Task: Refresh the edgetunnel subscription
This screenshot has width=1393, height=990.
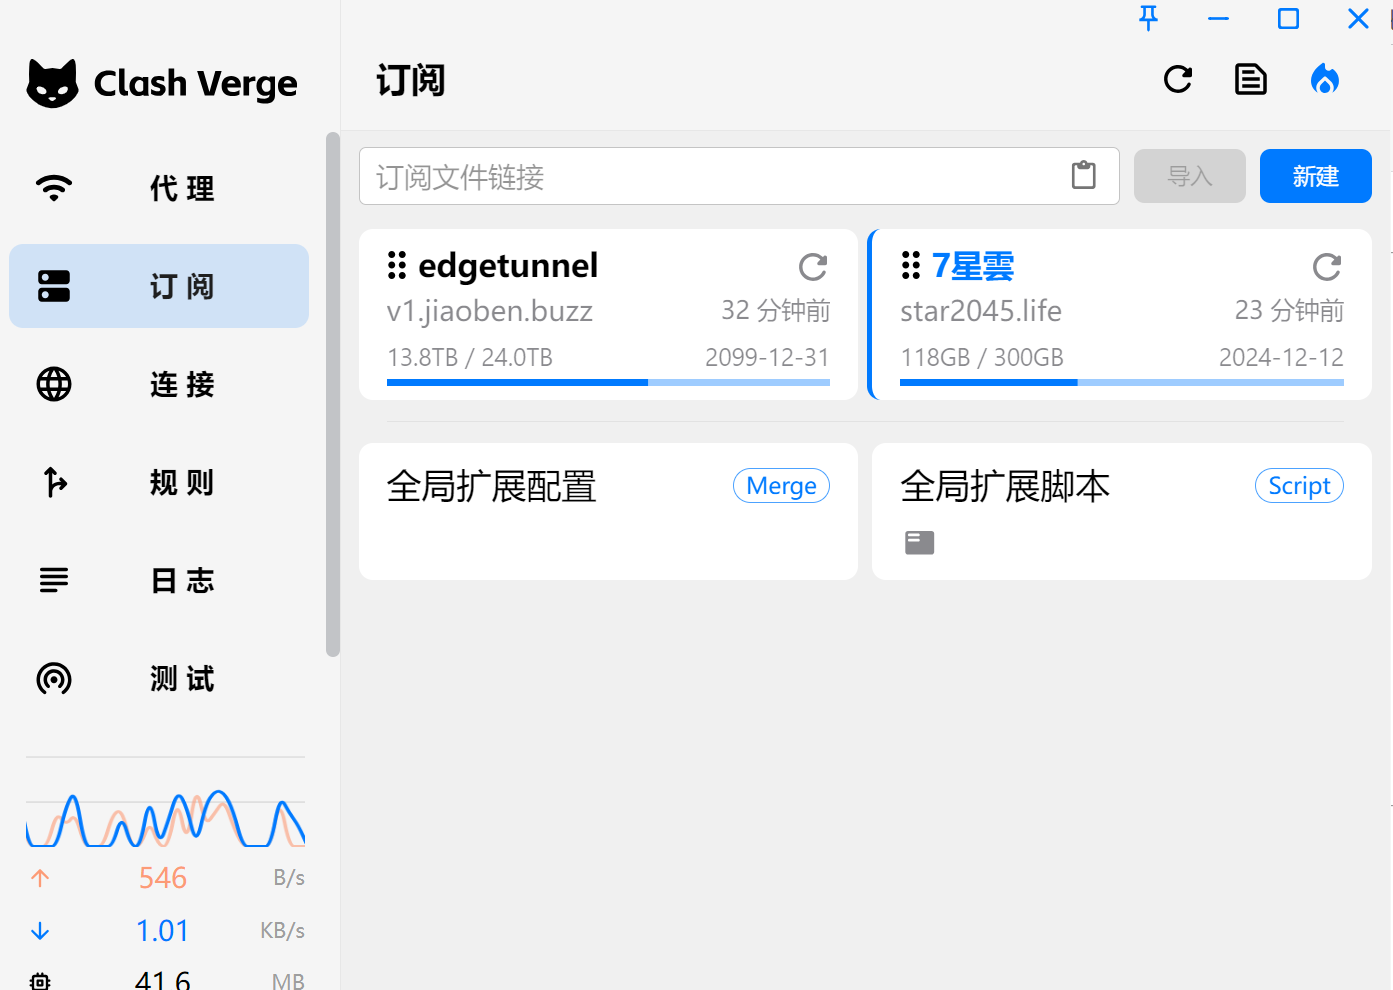Action: coord(813,267)
